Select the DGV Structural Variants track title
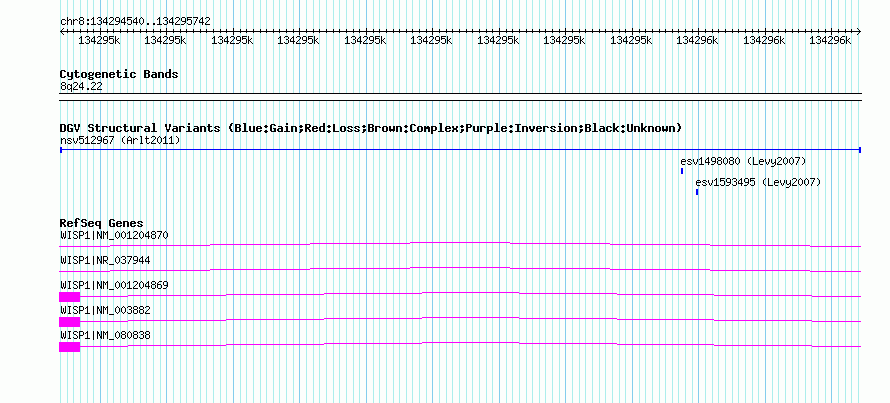Viewport: 890px width, 403px height. 371,128
